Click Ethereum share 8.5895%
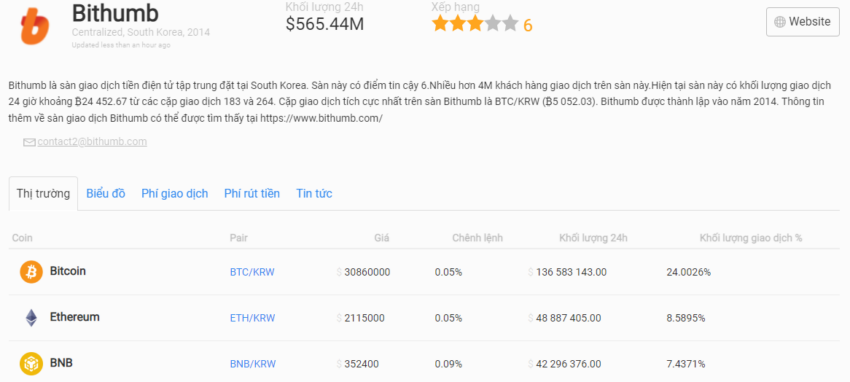 (686, 318)
